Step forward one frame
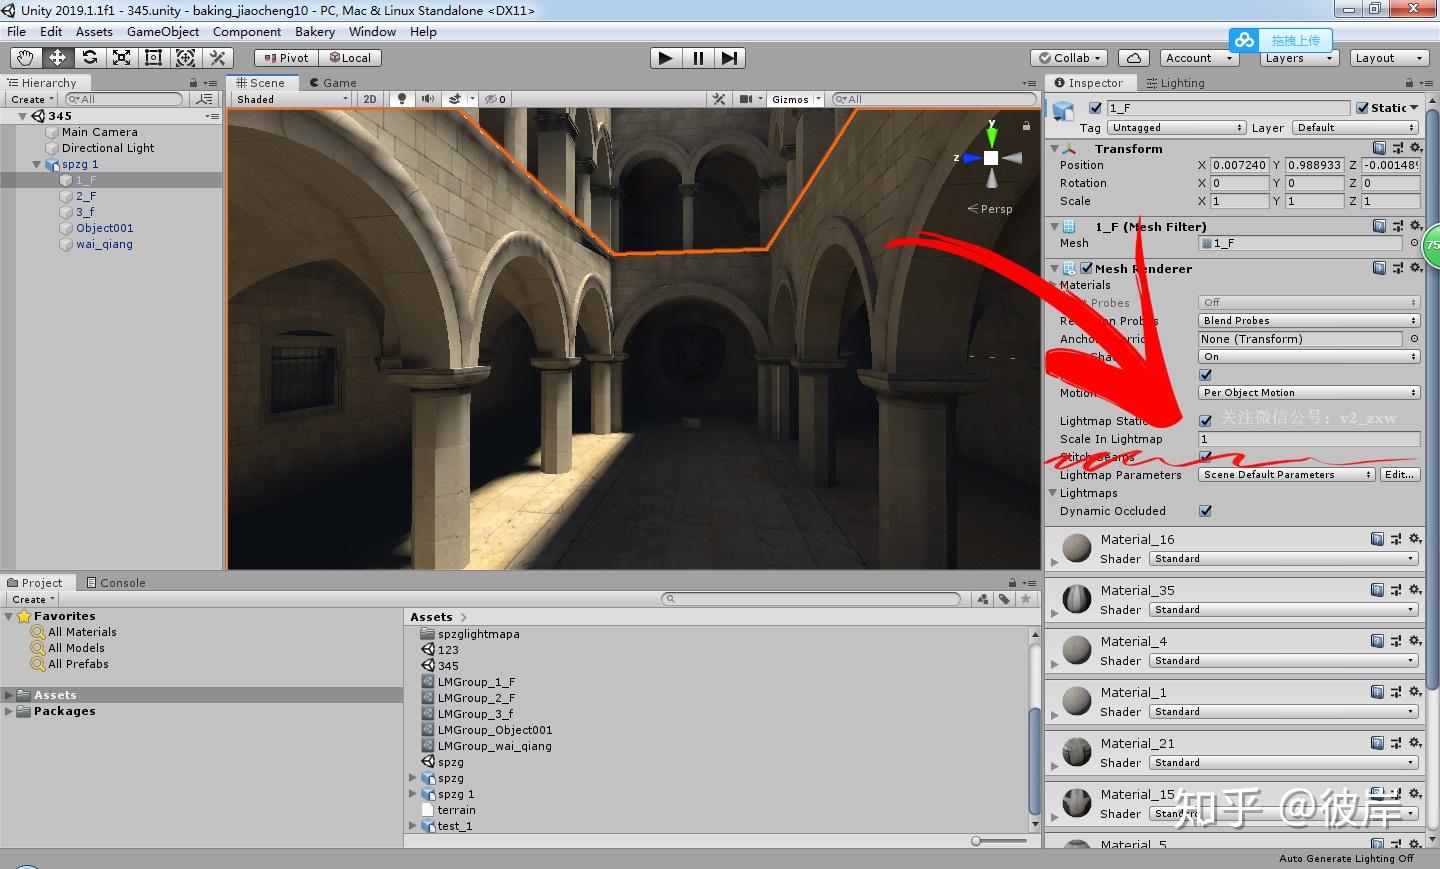 coord(730,58)
